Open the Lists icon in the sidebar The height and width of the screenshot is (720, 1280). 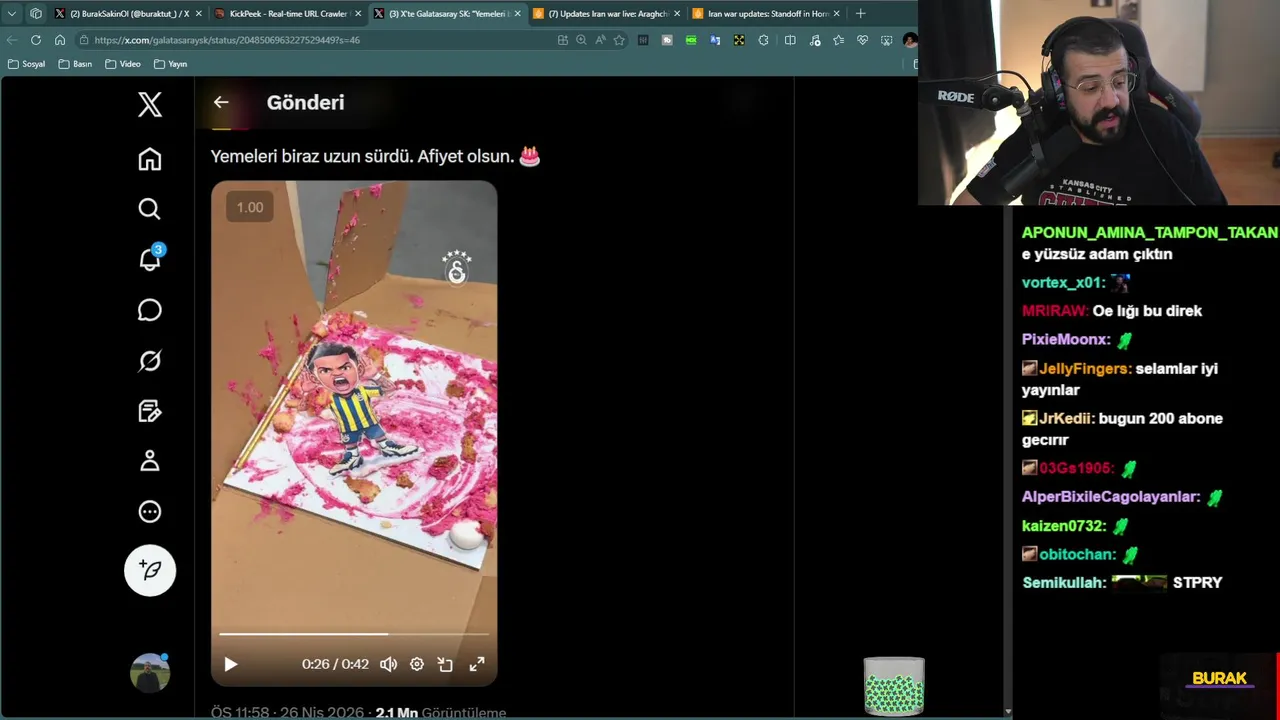coord(150,411)
